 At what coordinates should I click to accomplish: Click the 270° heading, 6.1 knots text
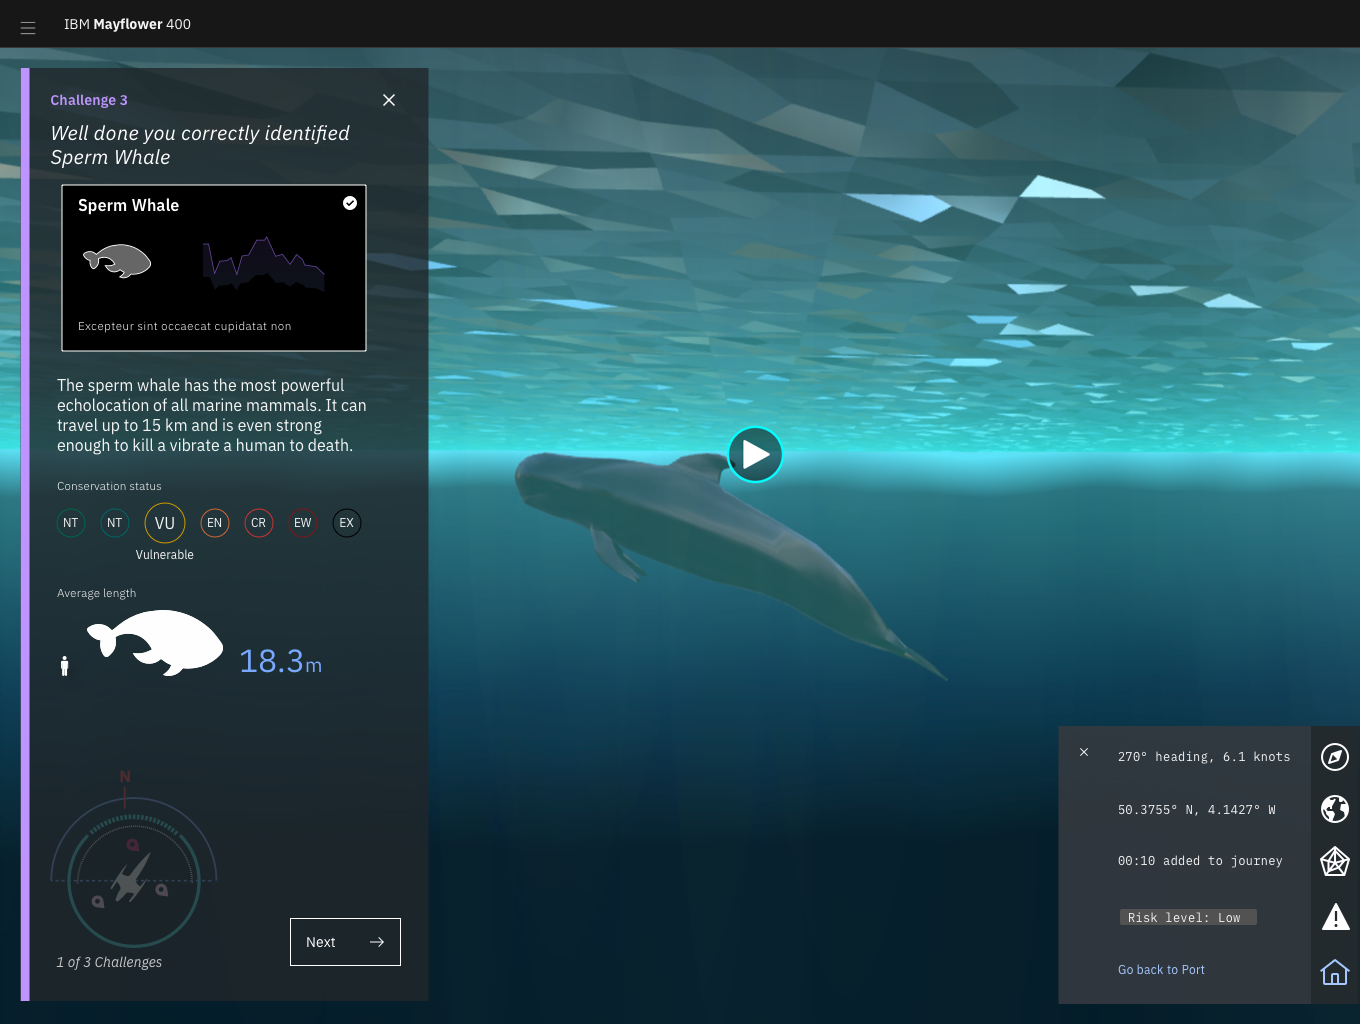pos(1204,757)
